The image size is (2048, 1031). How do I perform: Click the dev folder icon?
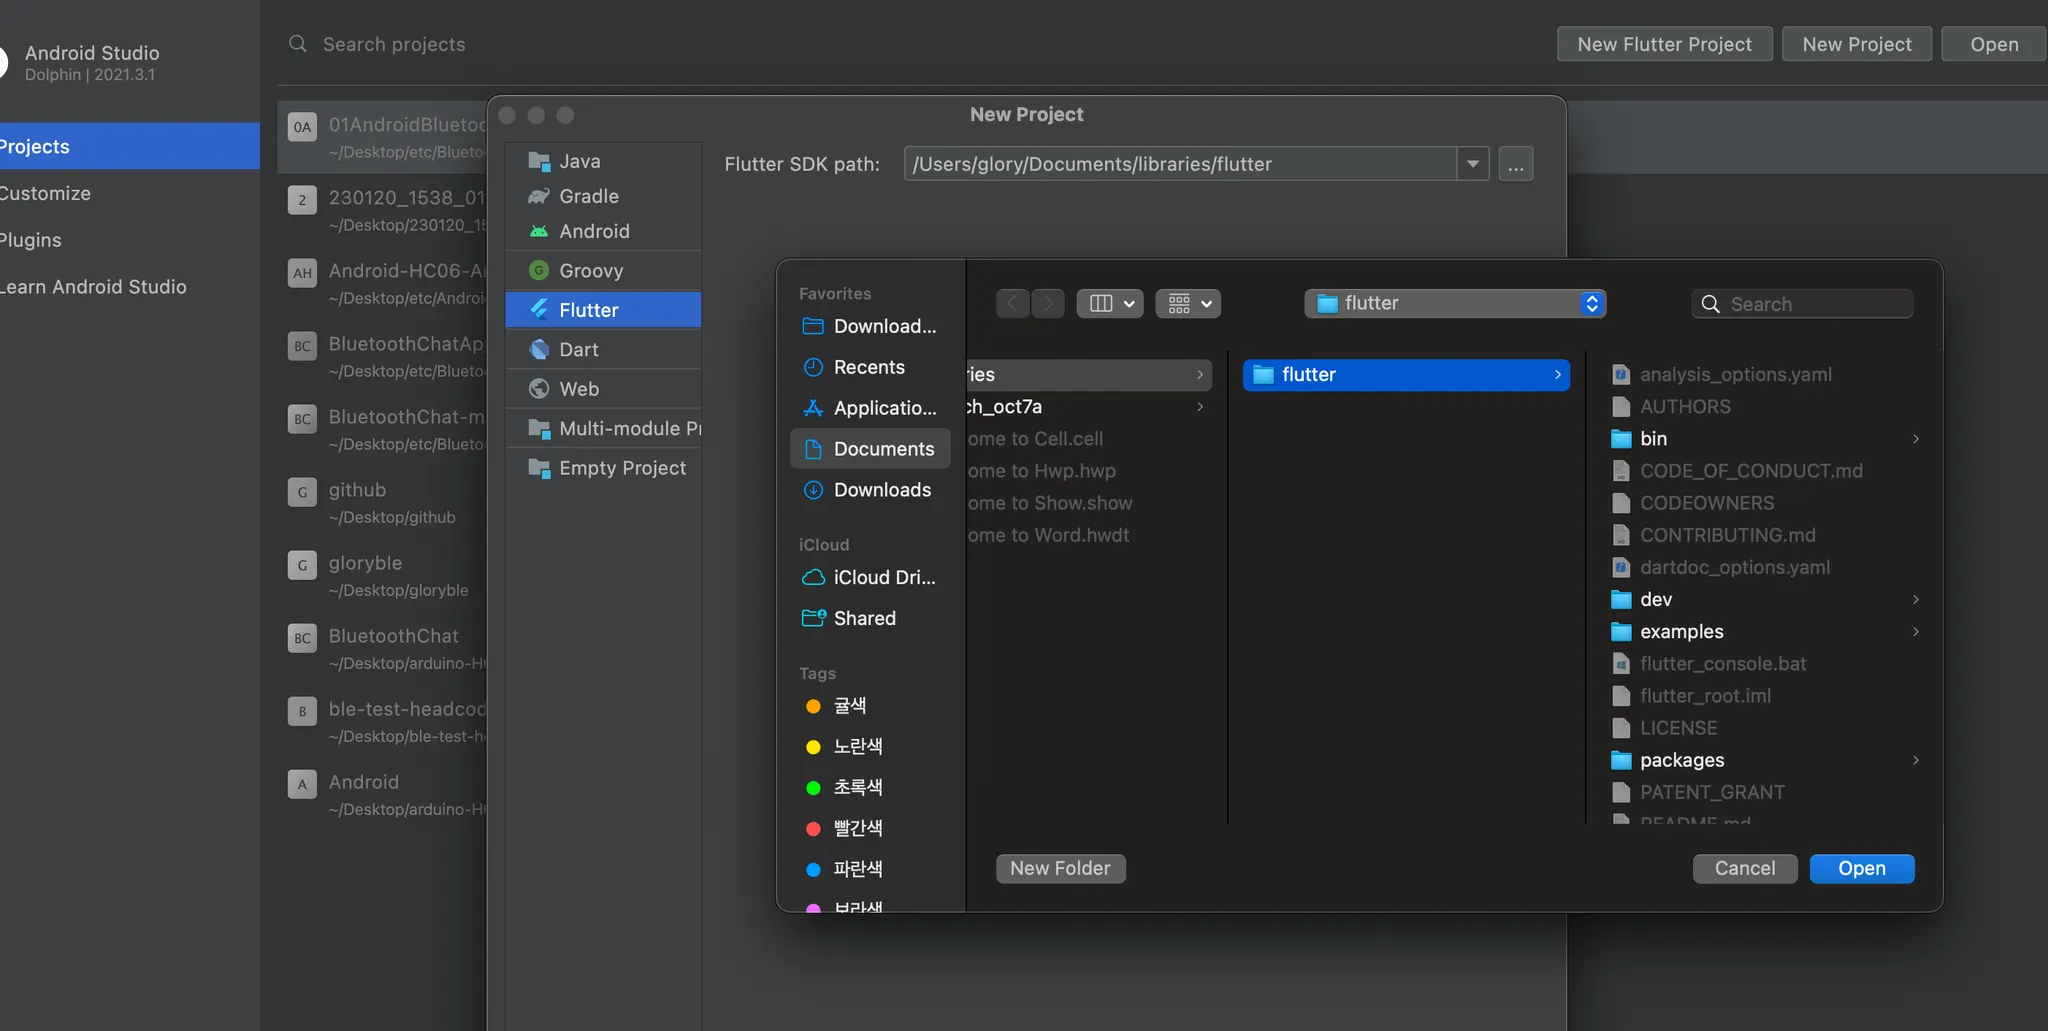pos(1621,600)
